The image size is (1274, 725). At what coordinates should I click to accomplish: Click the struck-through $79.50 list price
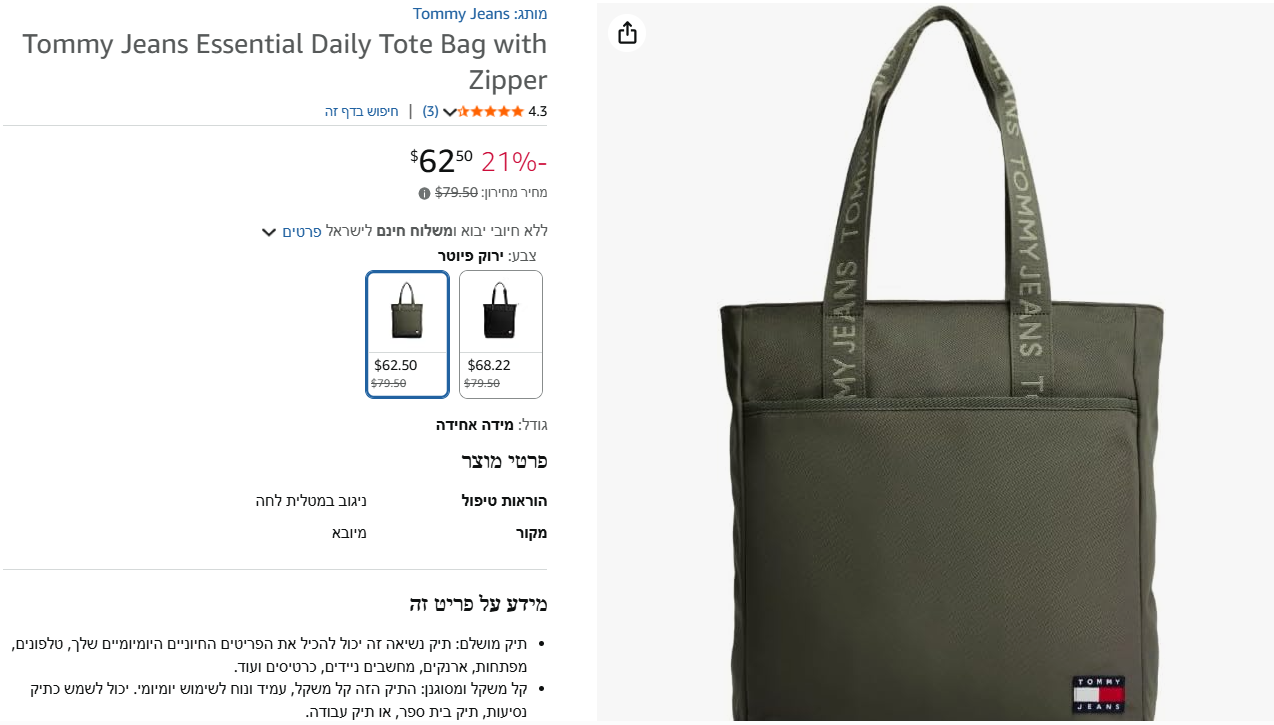[x=456, y=192]
